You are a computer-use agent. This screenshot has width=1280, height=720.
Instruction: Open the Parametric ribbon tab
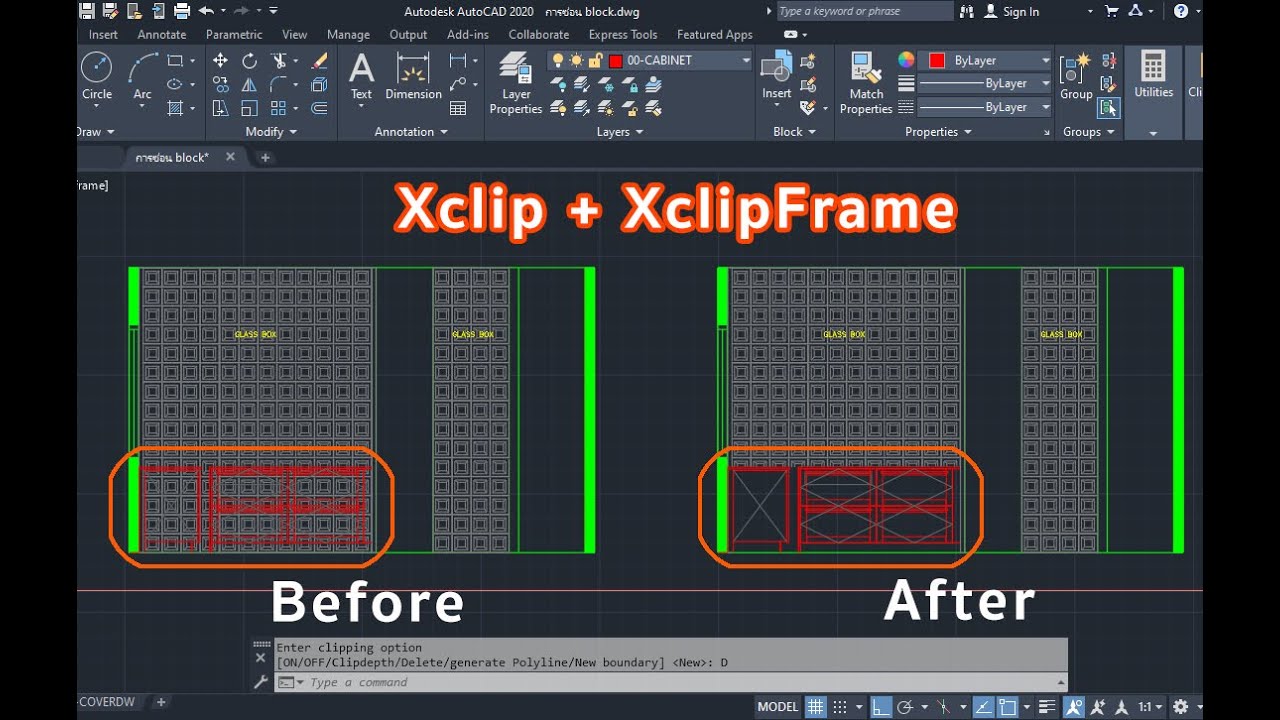[234, 34]
